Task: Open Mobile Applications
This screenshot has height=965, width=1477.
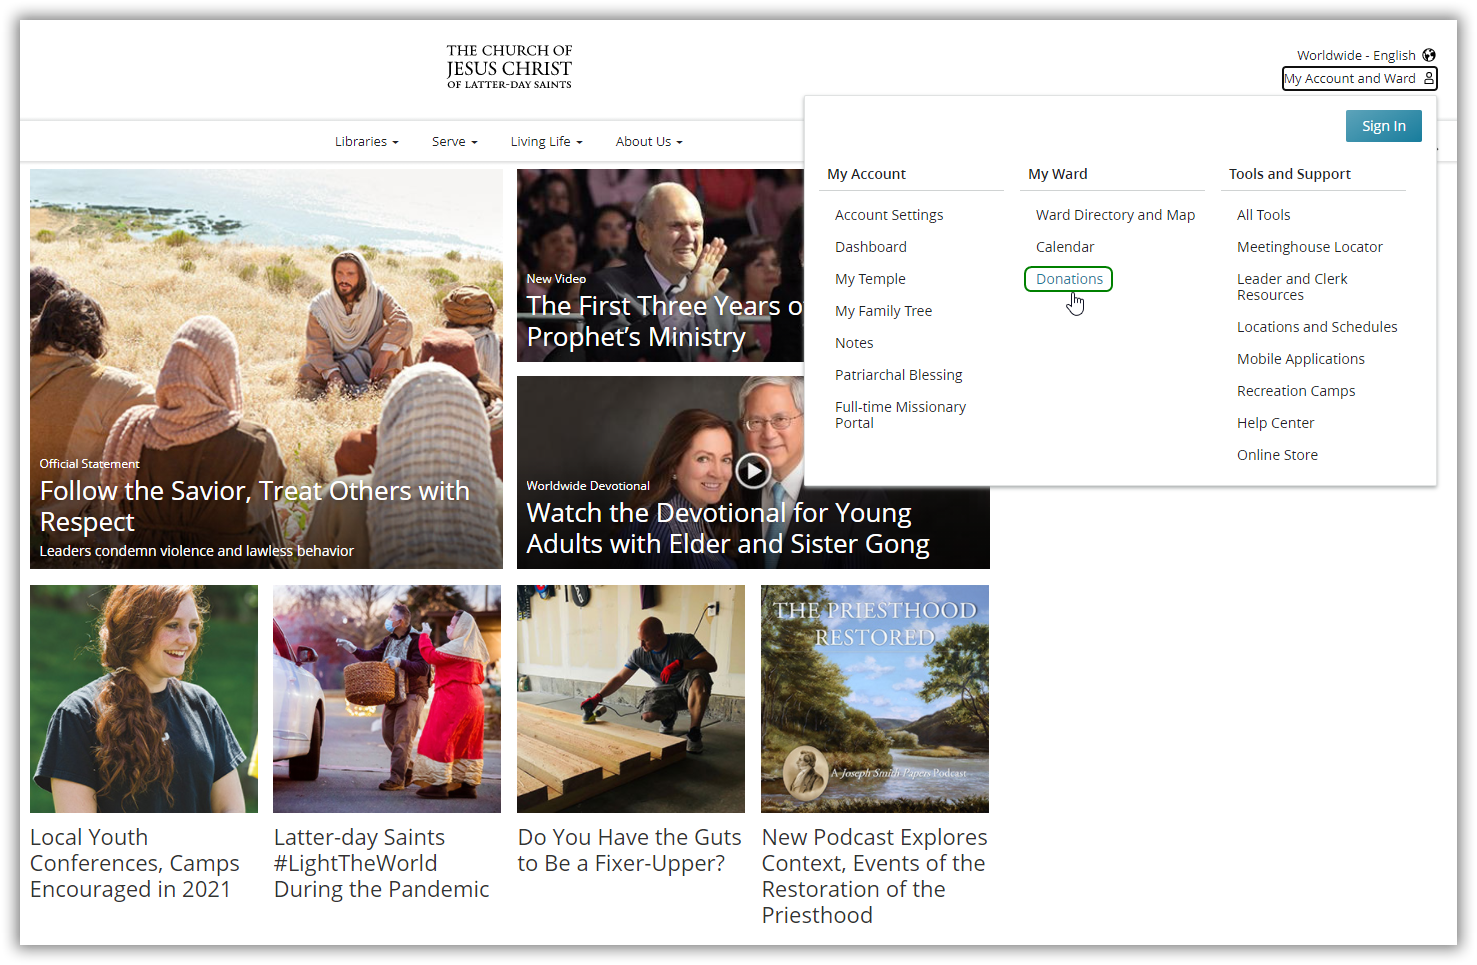Action: pyautogui.click(x=1300, y=359)
